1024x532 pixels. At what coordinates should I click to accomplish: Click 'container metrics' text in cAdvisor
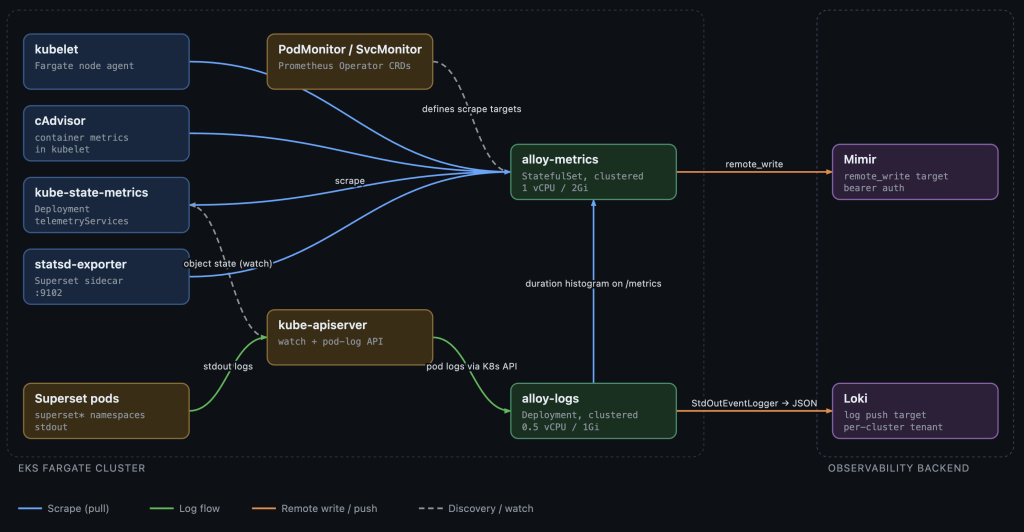click(x=82, y=138)
